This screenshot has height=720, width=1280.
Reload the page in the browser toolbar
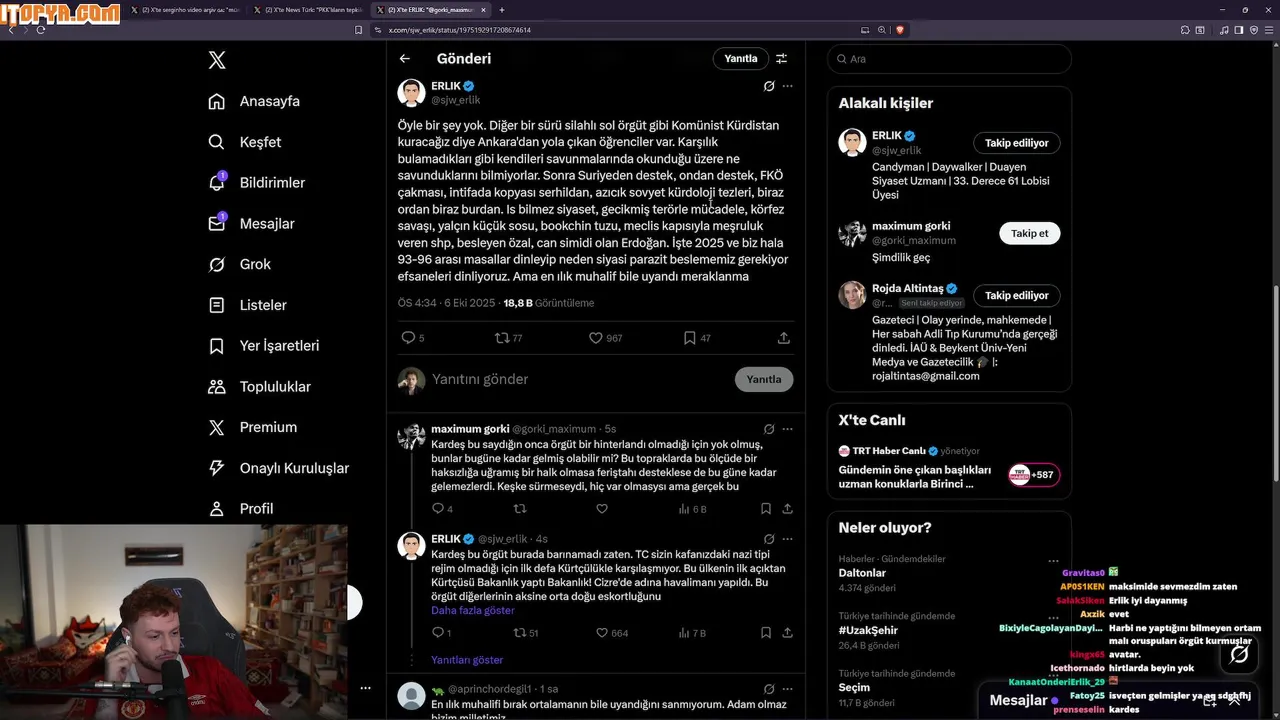41,30
